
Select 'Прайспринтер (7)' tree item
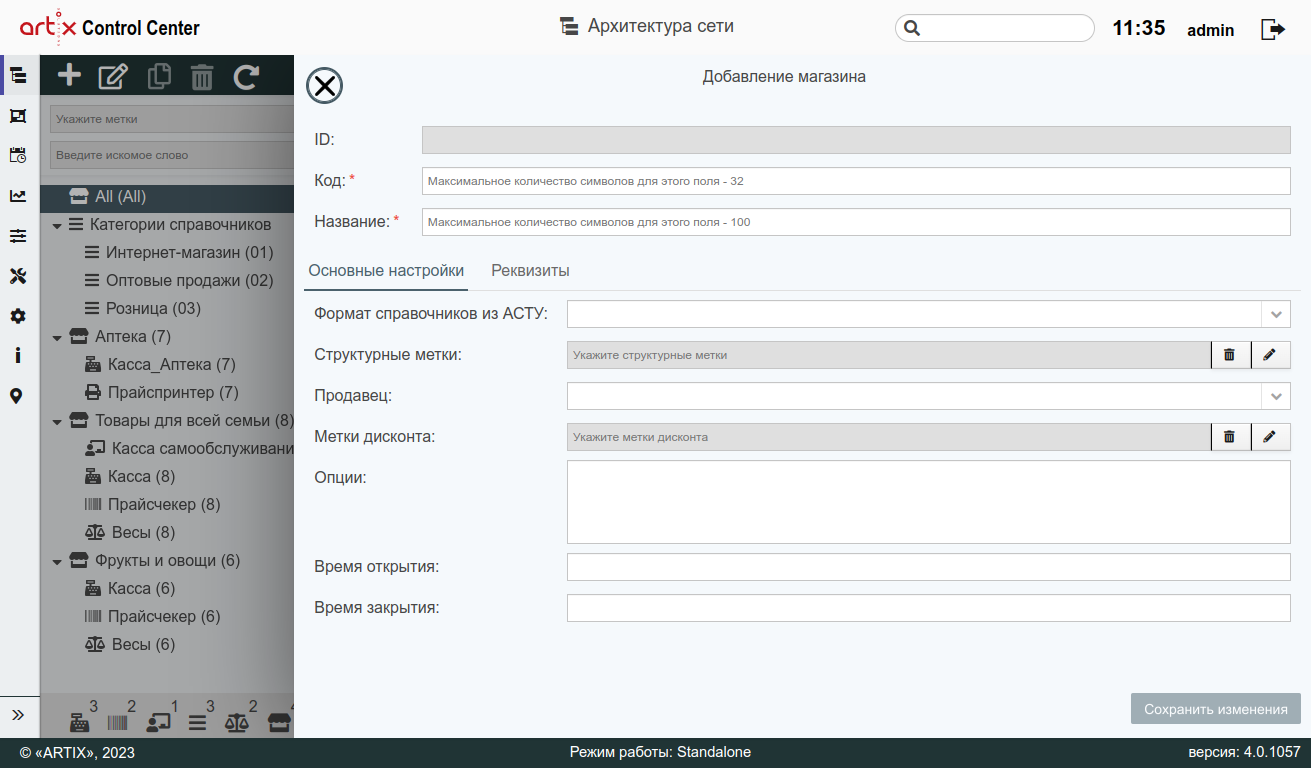(161, 393)
